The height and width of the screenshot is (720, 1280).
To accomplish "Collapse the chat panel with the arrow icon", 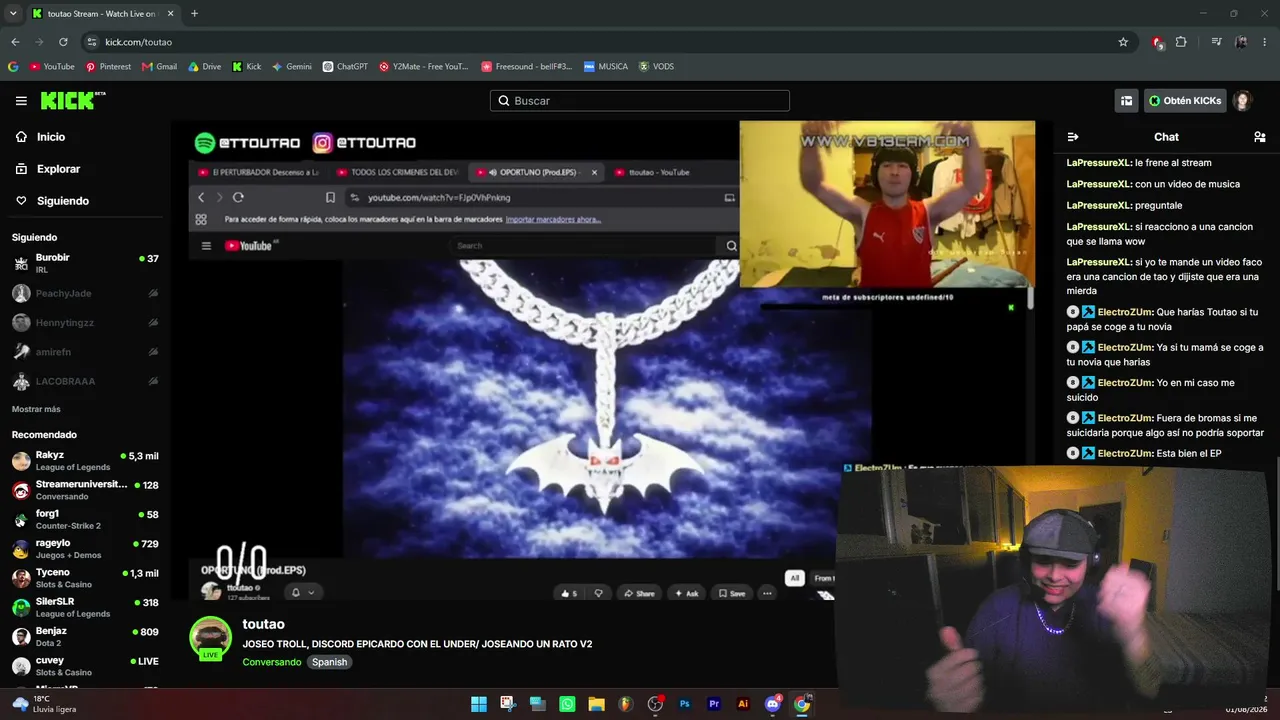I will 1073,137.
